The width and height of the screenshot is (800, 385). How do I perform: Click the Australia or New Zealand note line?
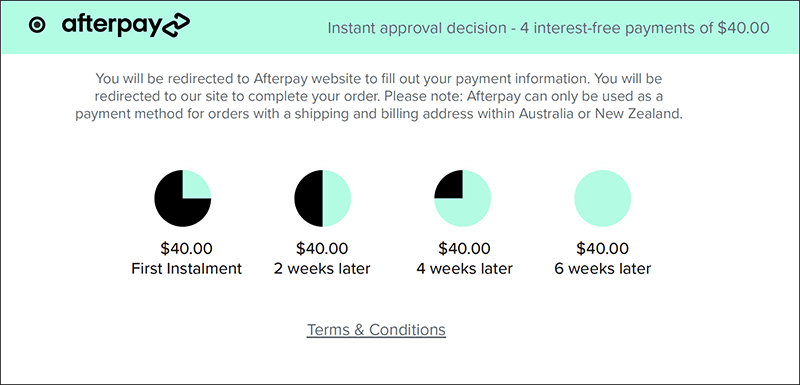[x=379, y=114]
